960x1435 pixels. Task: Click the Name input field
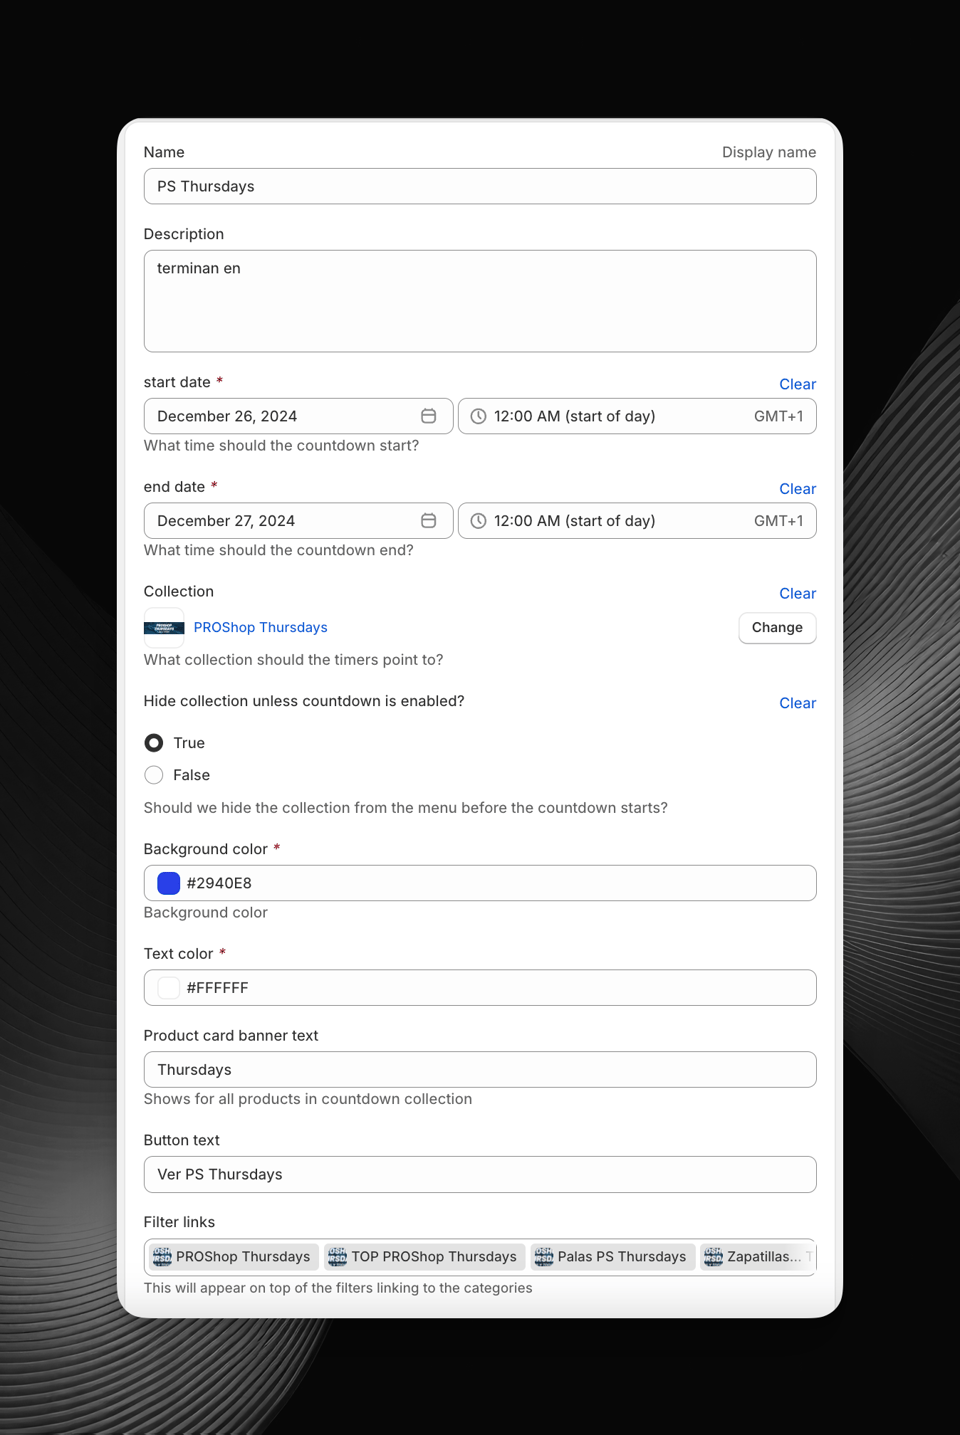480,186
